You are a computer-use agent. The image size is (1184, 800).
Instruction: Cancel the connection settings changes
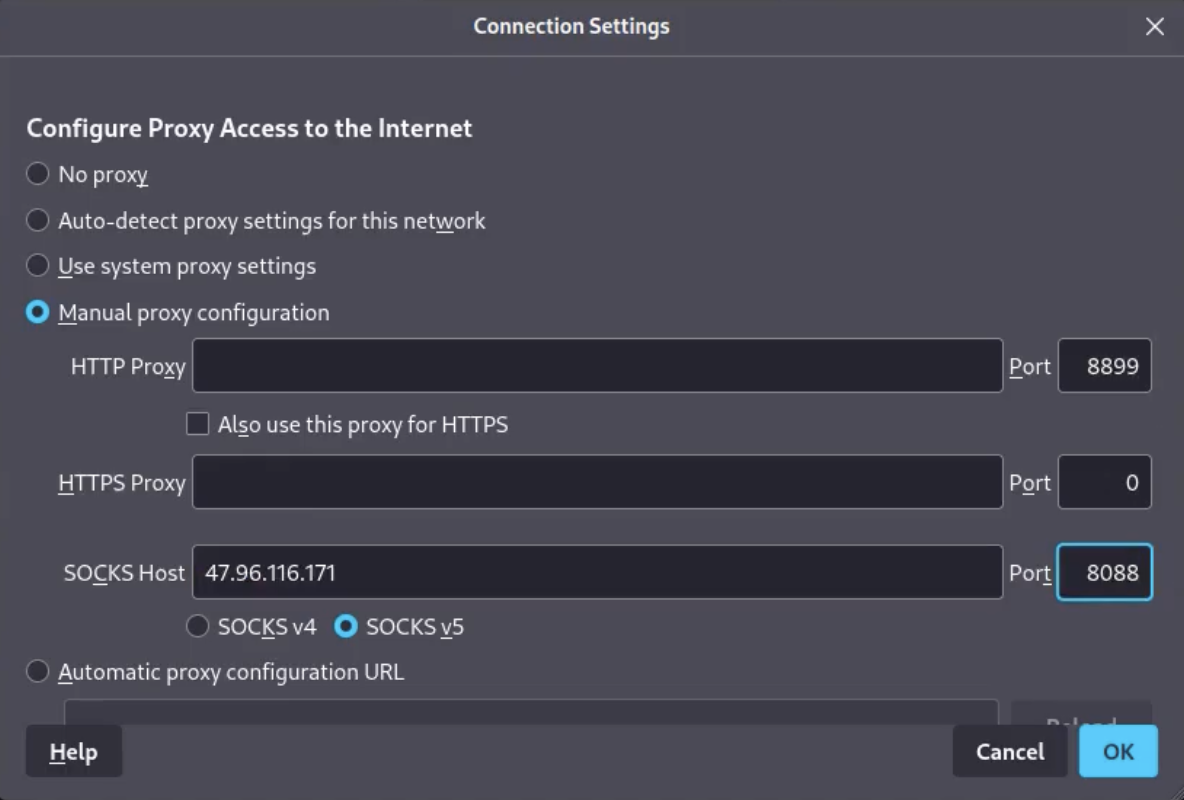[1009, 752]
